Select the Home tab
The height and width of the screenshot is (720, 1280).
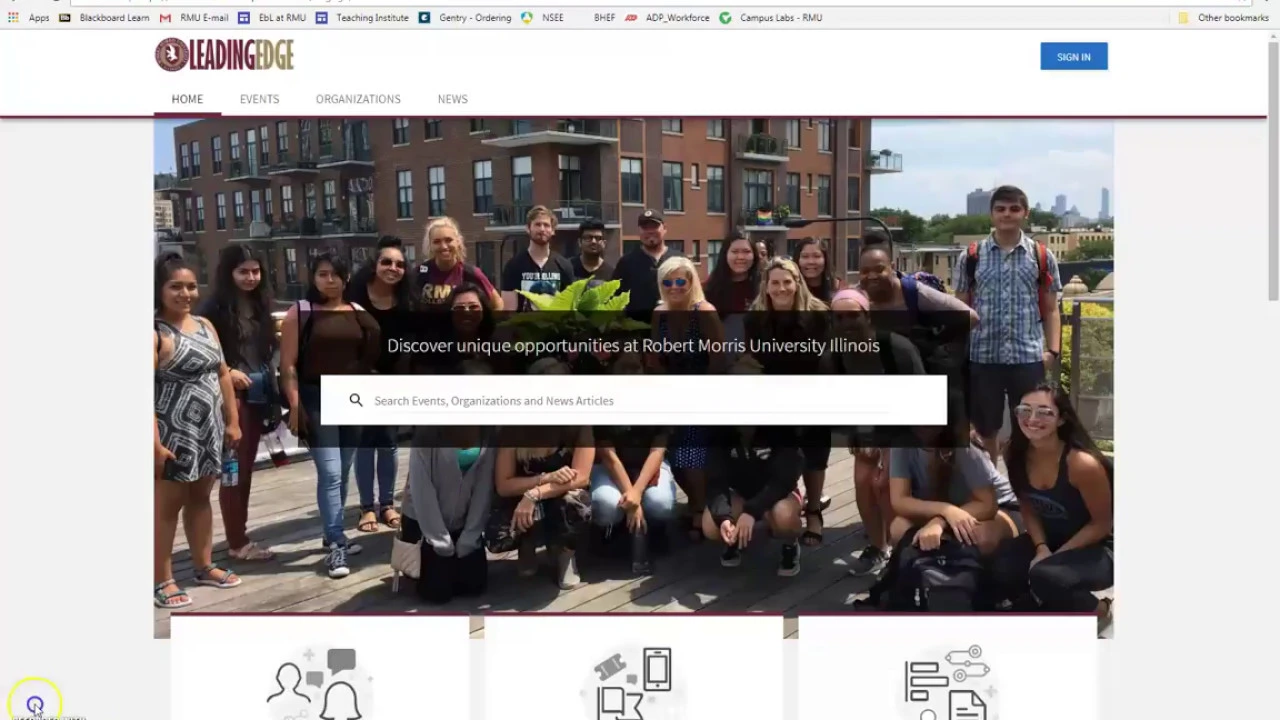(x=187, y=99)
